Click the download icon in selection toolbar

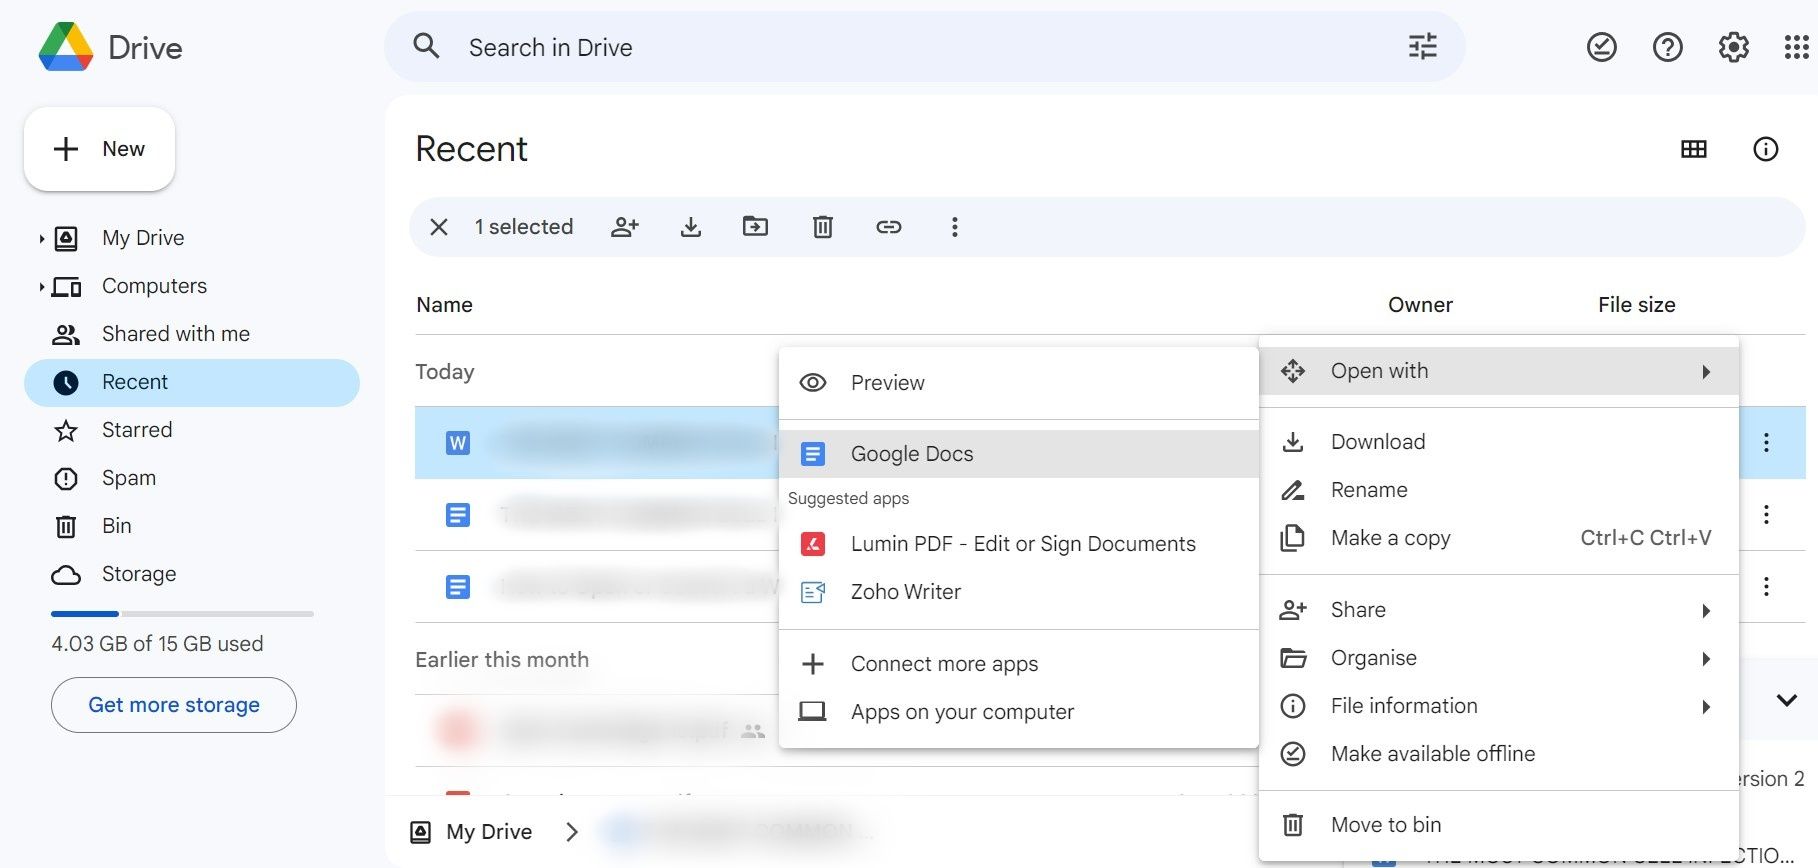[x=690, y=227]
